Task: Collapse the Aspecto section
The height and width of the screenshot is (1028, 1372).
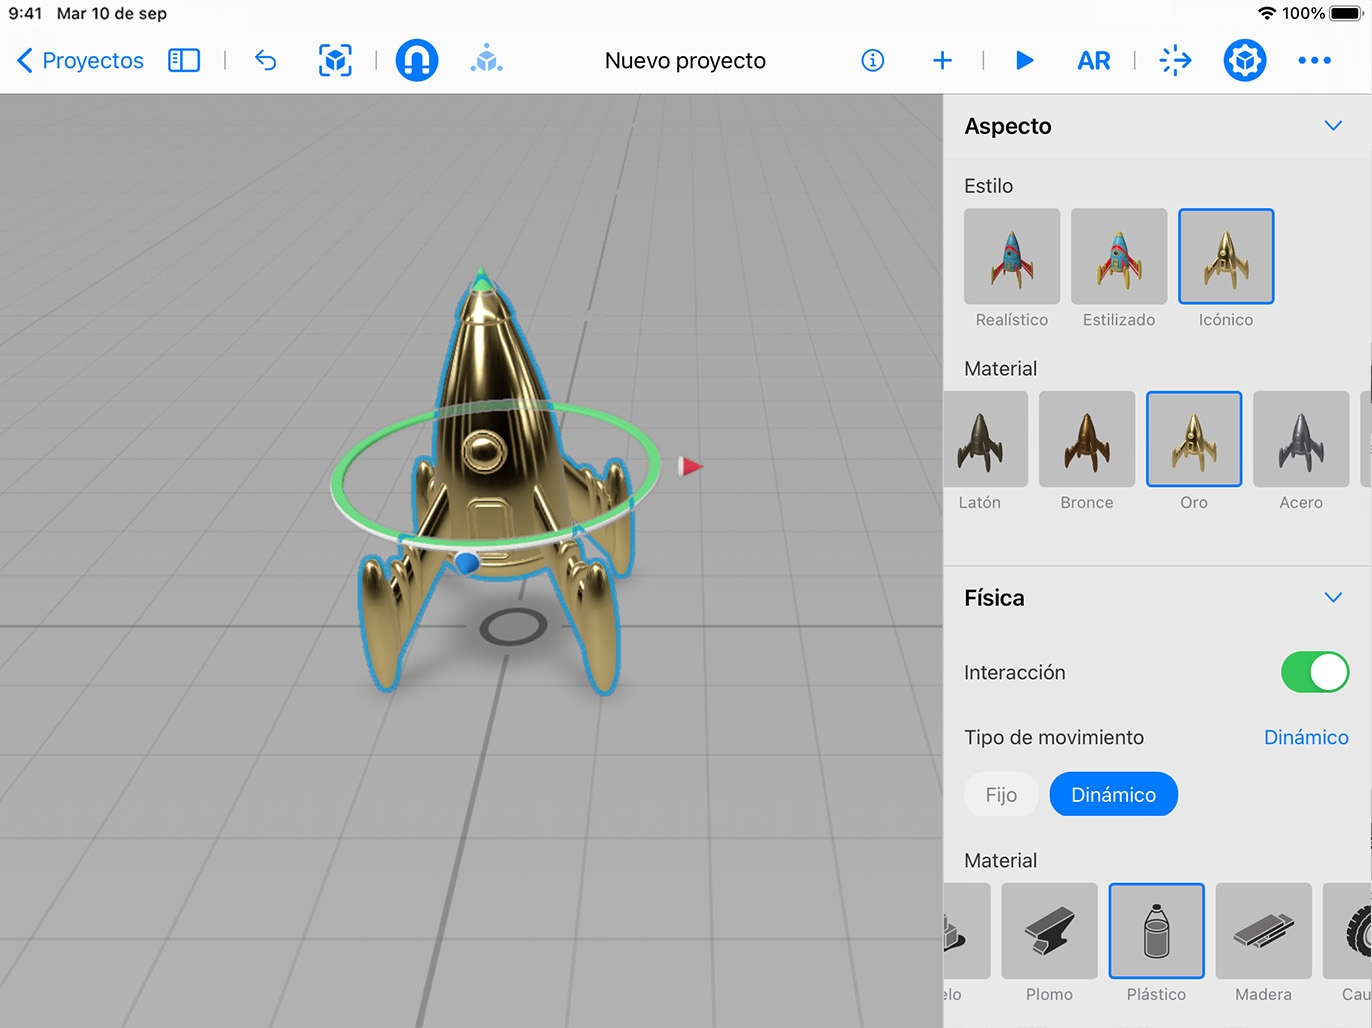Action: (1333, 126)
